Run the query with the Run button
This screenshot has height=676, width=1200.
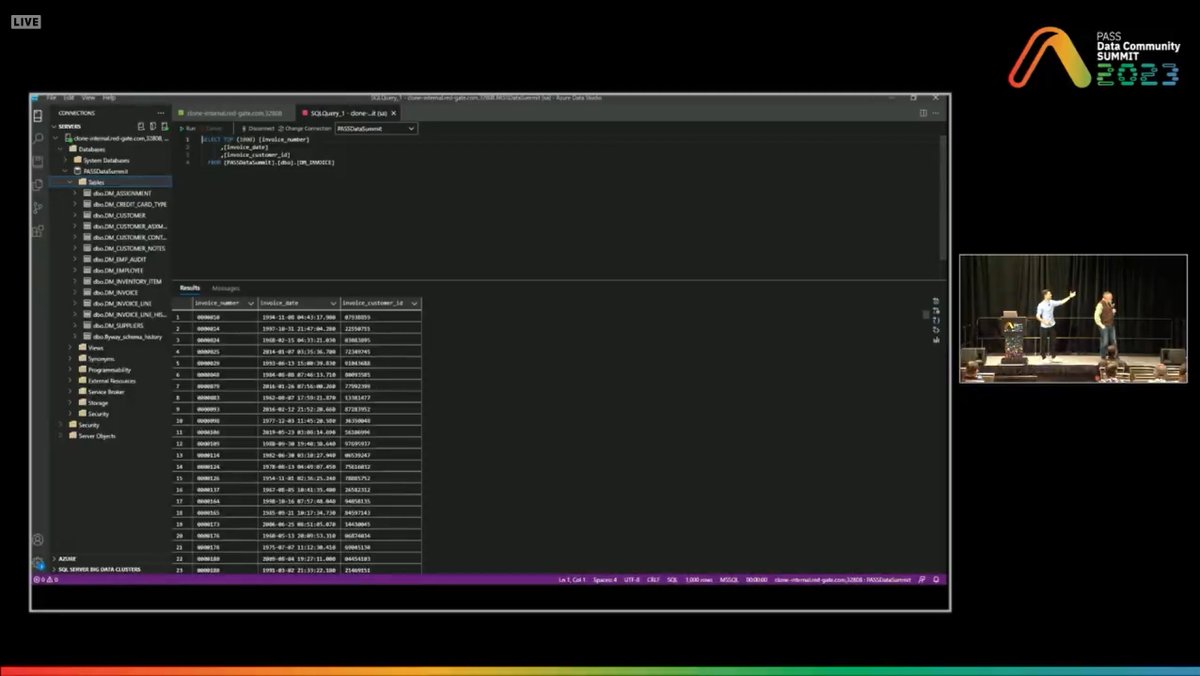tap(188, 128)
